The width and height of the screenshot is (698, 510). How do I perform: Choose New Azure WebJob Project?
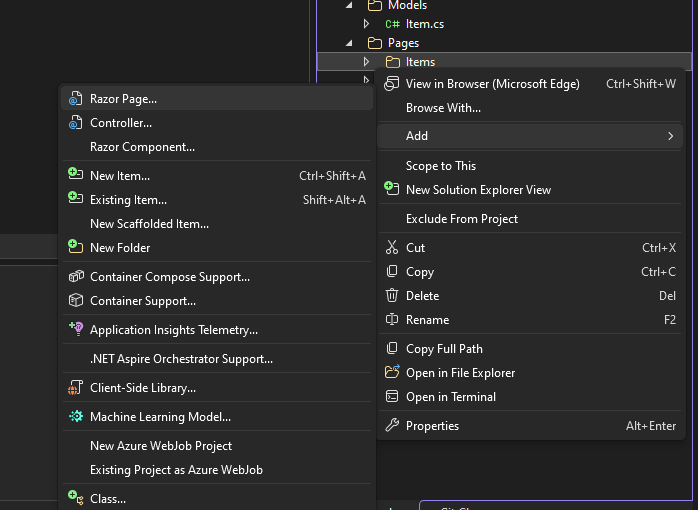coord(217,445)
